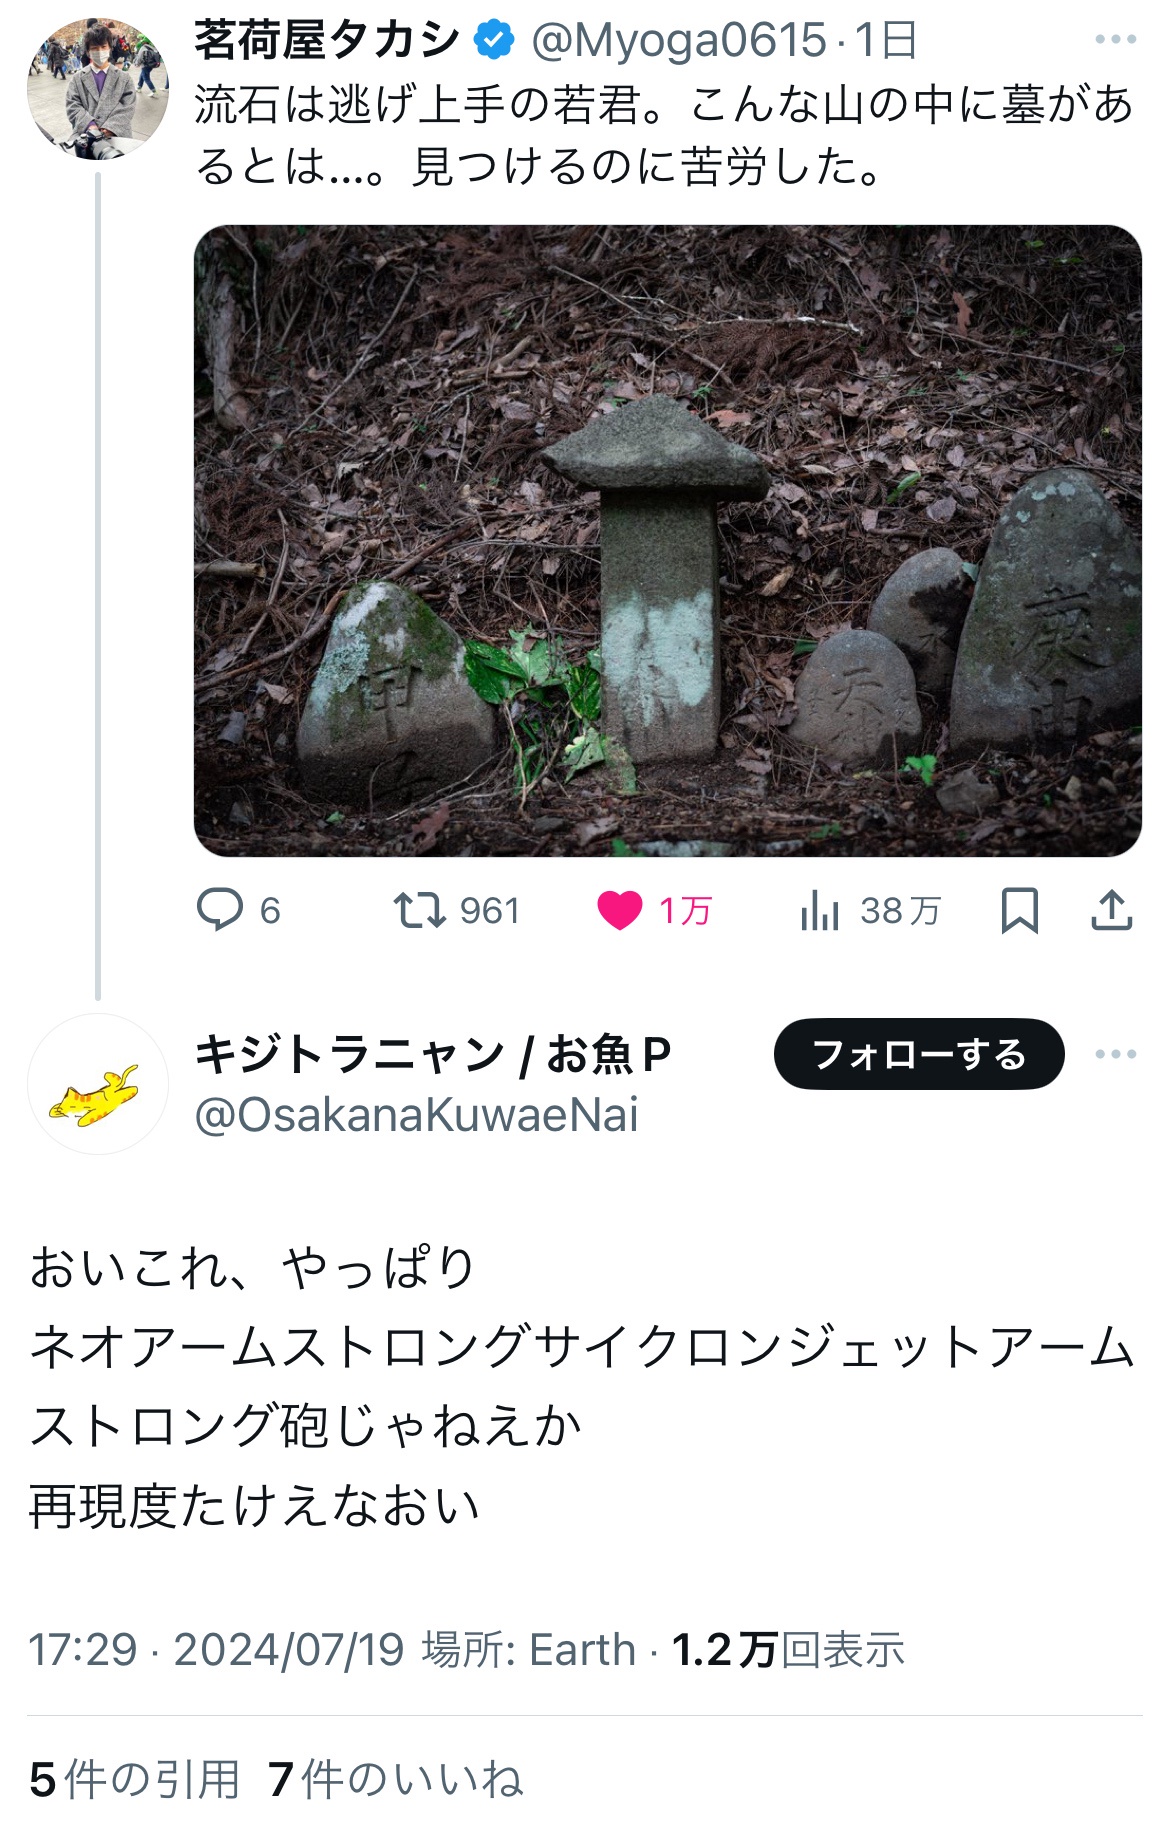This screenshot has height=1830, width=1170.
Task: View the 7件のいいね likes list
Action: [396, 1779]
